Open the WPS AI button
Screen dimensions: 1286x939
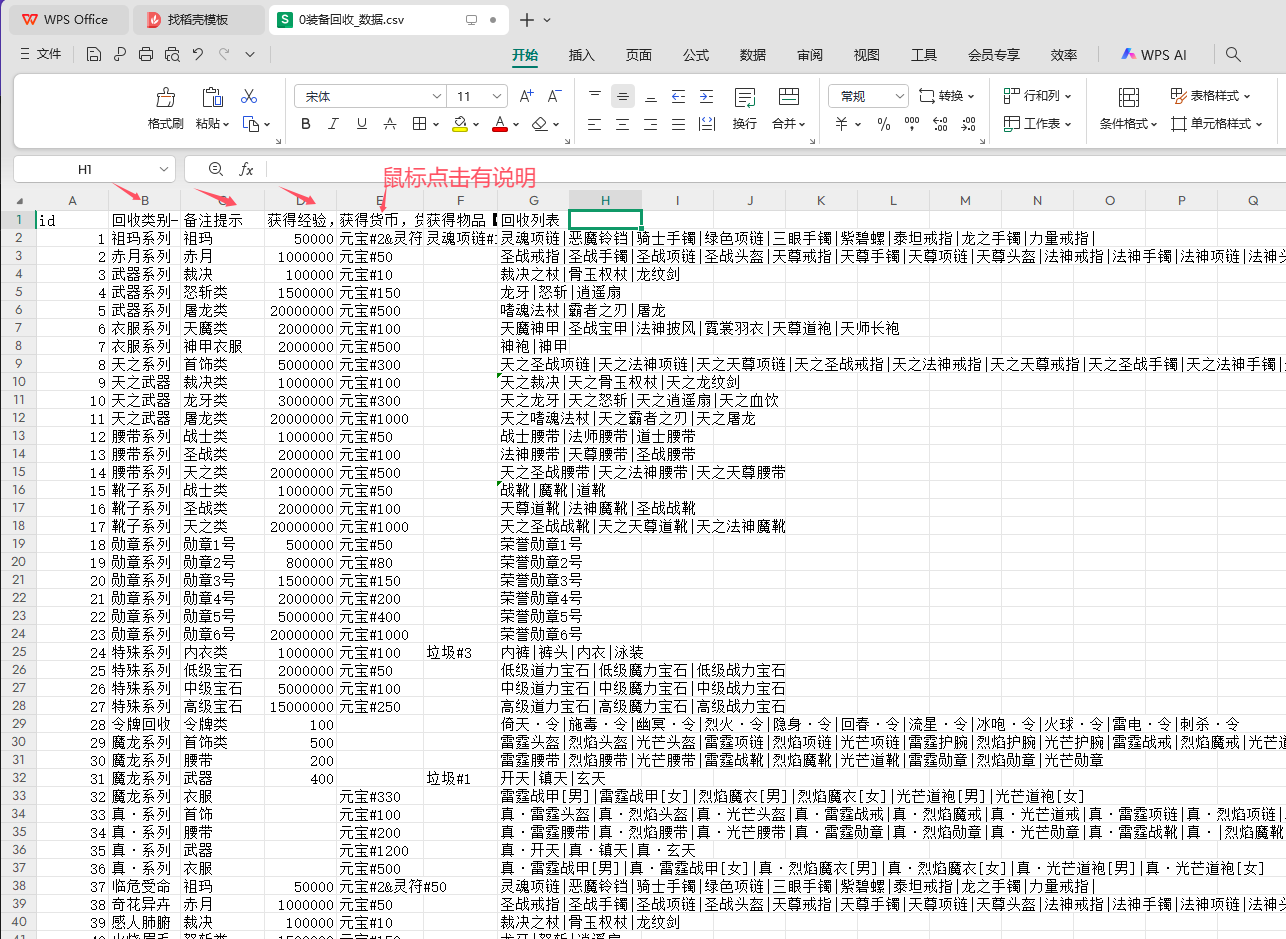[x=1153, y=55]
